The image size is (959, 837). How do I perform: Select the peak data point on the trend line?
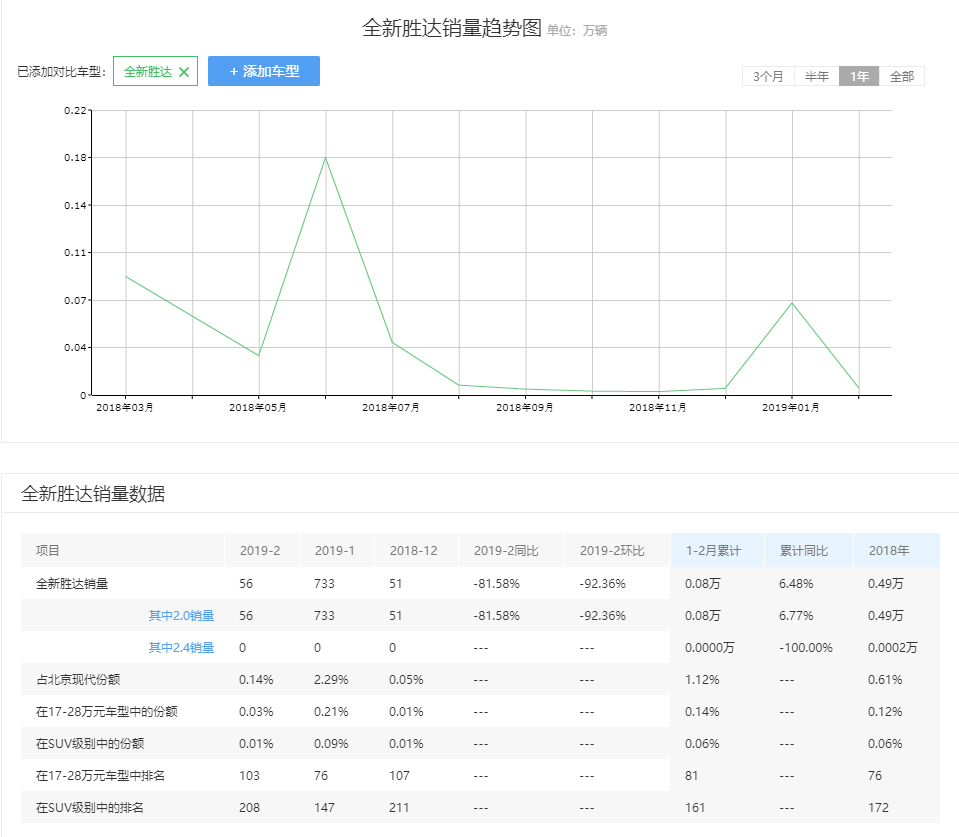pyautogui.click(x=325, y=158)
